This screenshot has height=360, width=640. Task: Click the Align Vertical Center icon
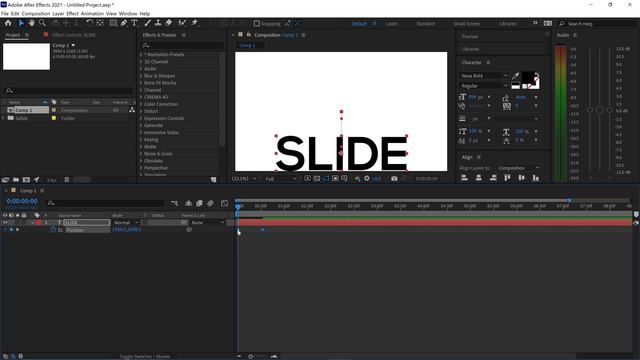pos(522,178)
